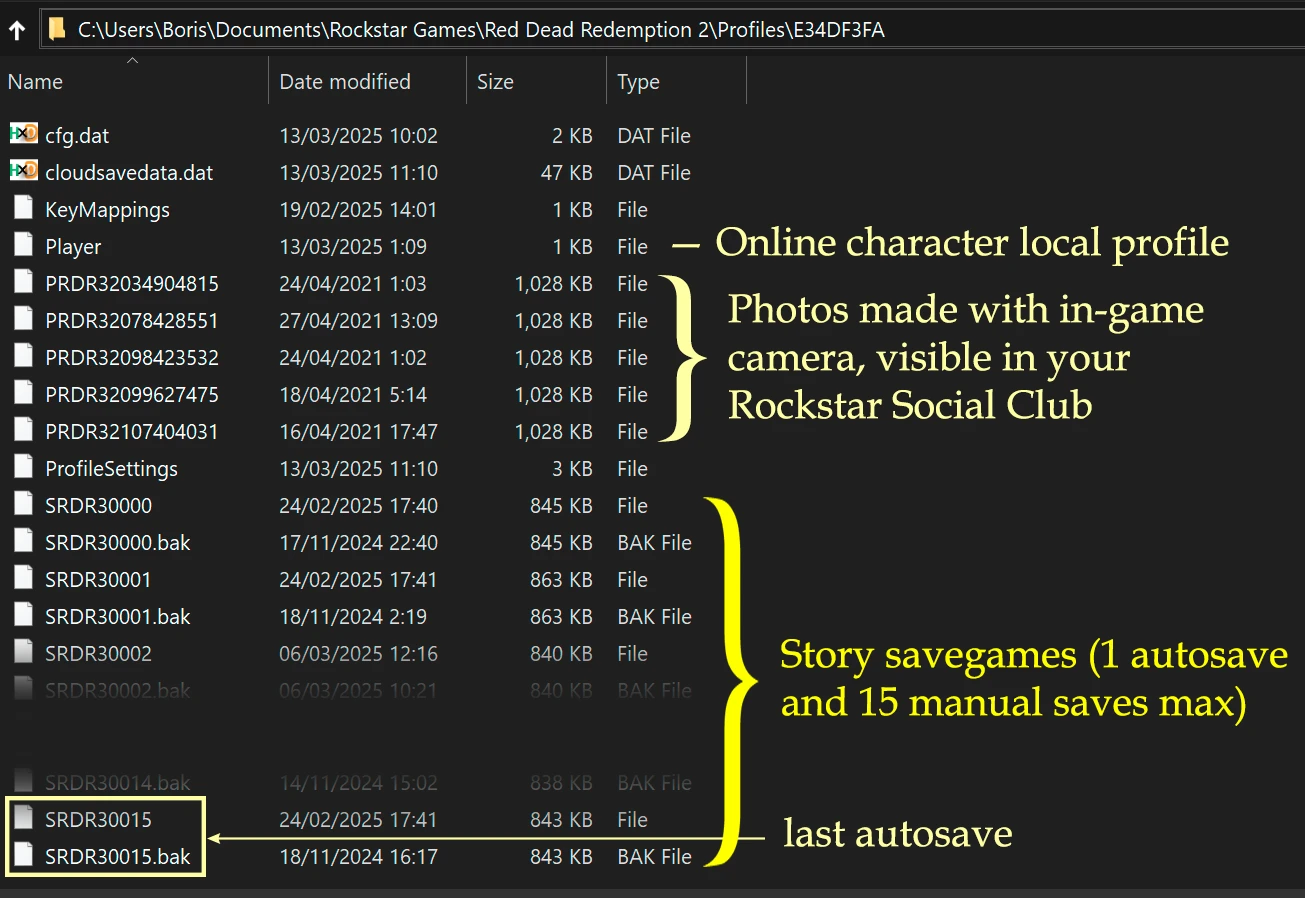Click the ProfileSettings file icon
The image size is (1305, 898).
point(23,468)
